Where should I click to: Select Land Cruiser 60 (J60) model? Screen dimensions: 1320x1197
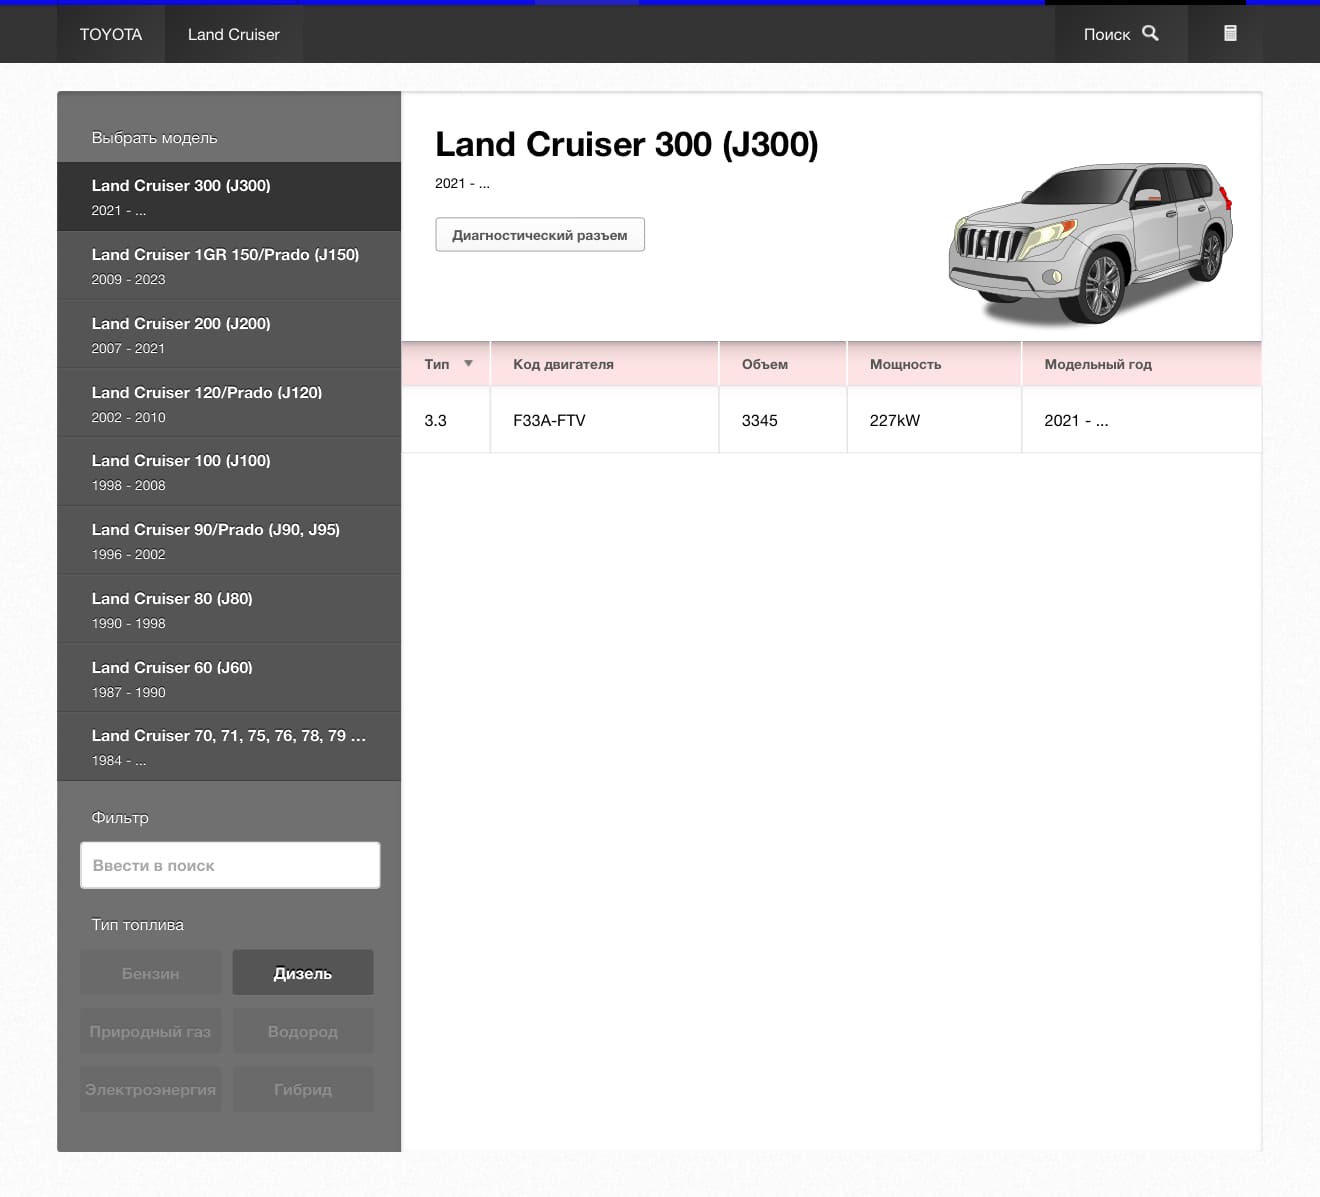click(x=229, y=679)
